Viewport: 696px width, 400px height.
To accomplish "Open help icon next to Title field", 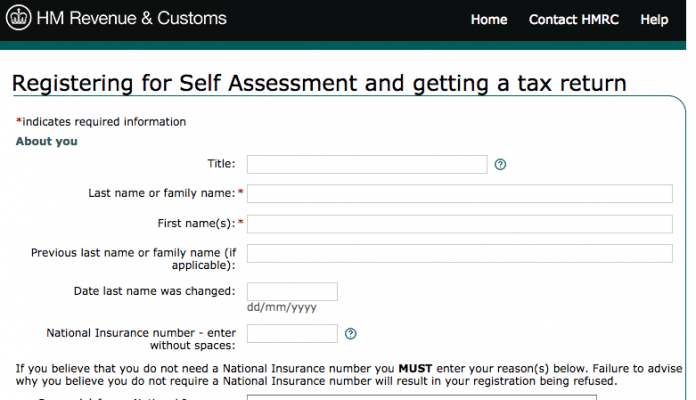I will coord(500,164).
